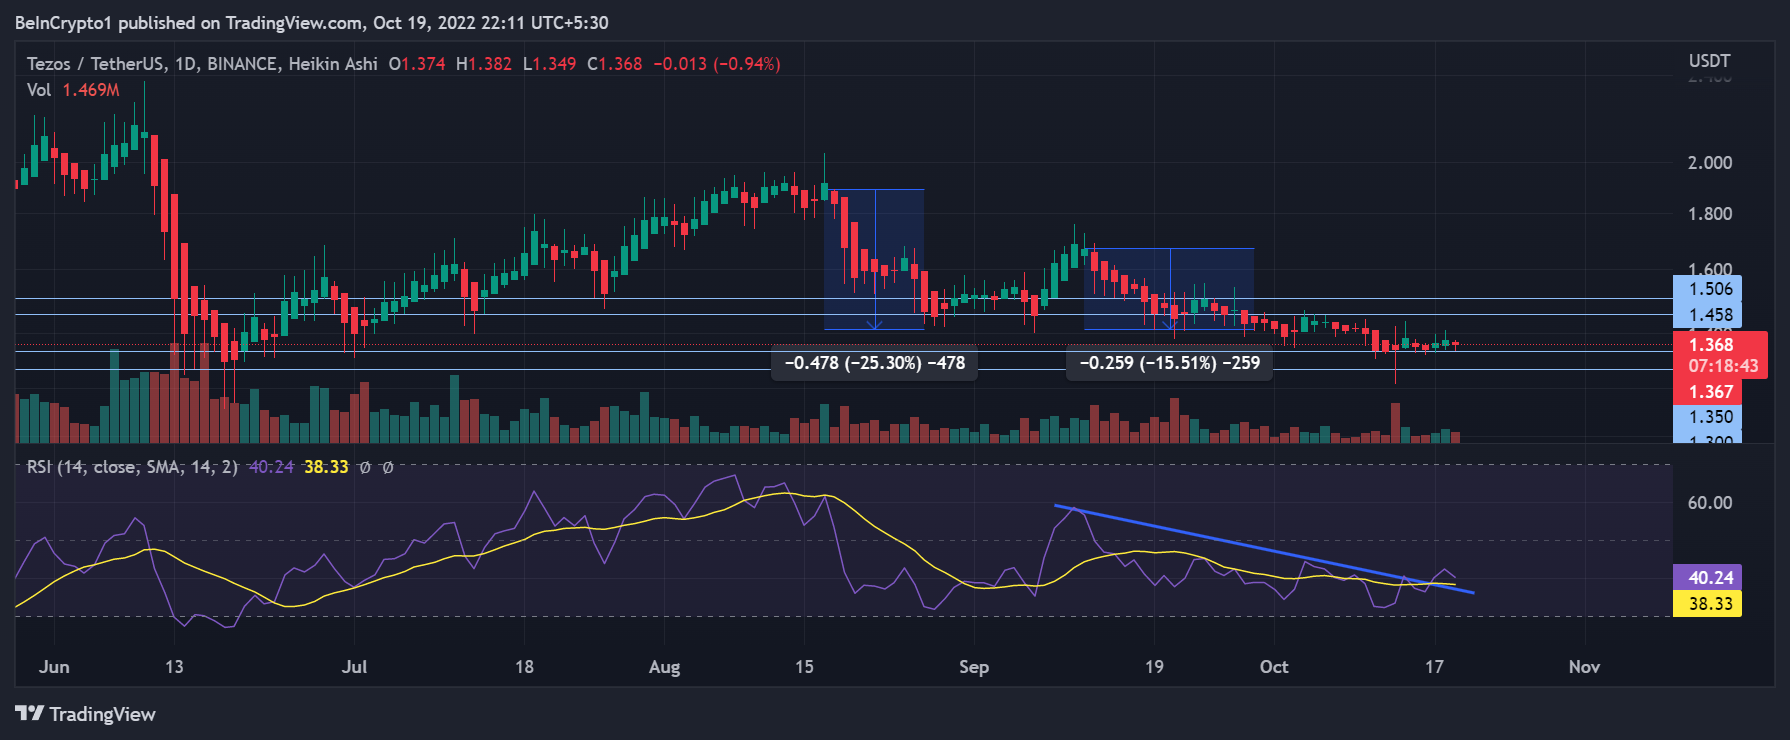Click the 1.350 blue price label

[x=1708, y=417]
